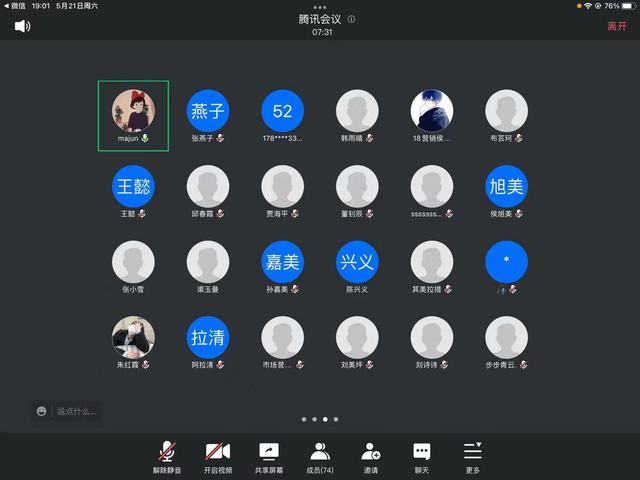Return to 微信 via status bar back link

(x=15, y=6)
